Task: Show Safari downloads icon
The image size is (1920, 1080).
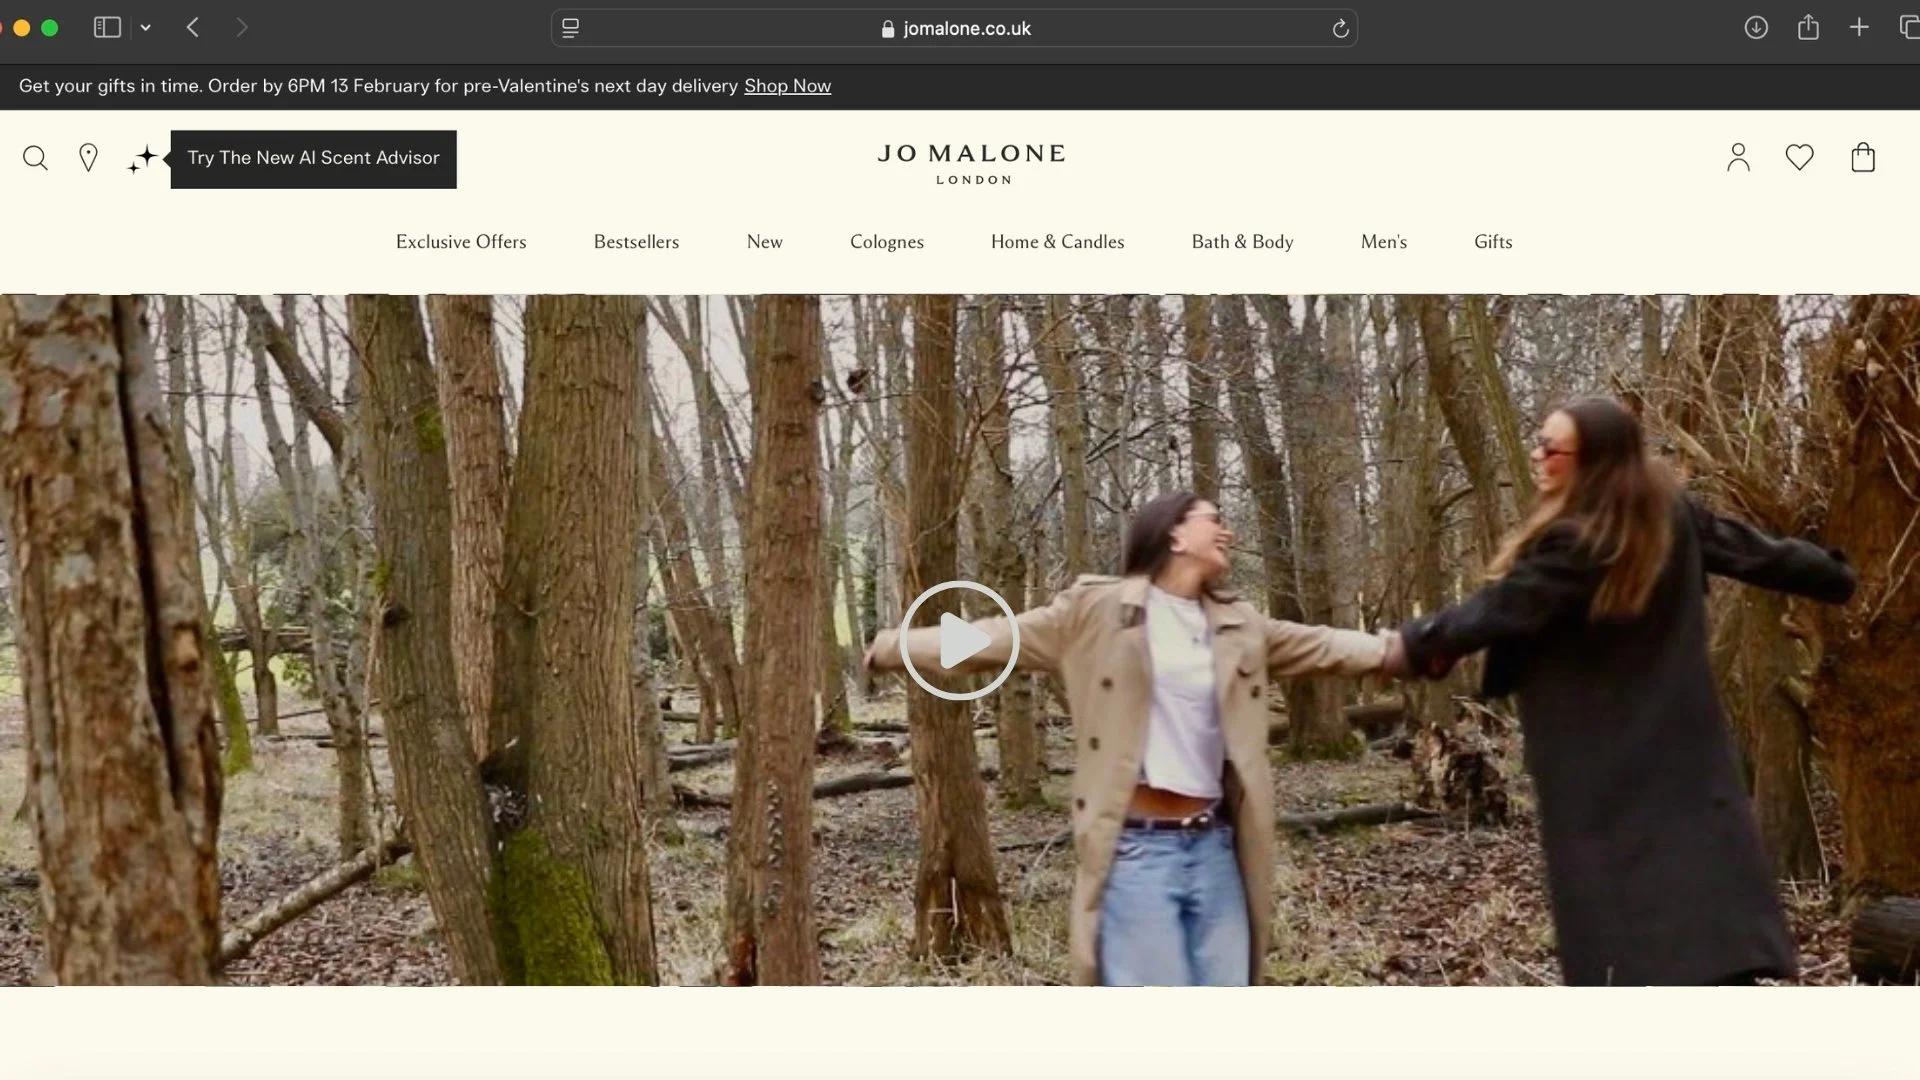Action: point(1756,28)
